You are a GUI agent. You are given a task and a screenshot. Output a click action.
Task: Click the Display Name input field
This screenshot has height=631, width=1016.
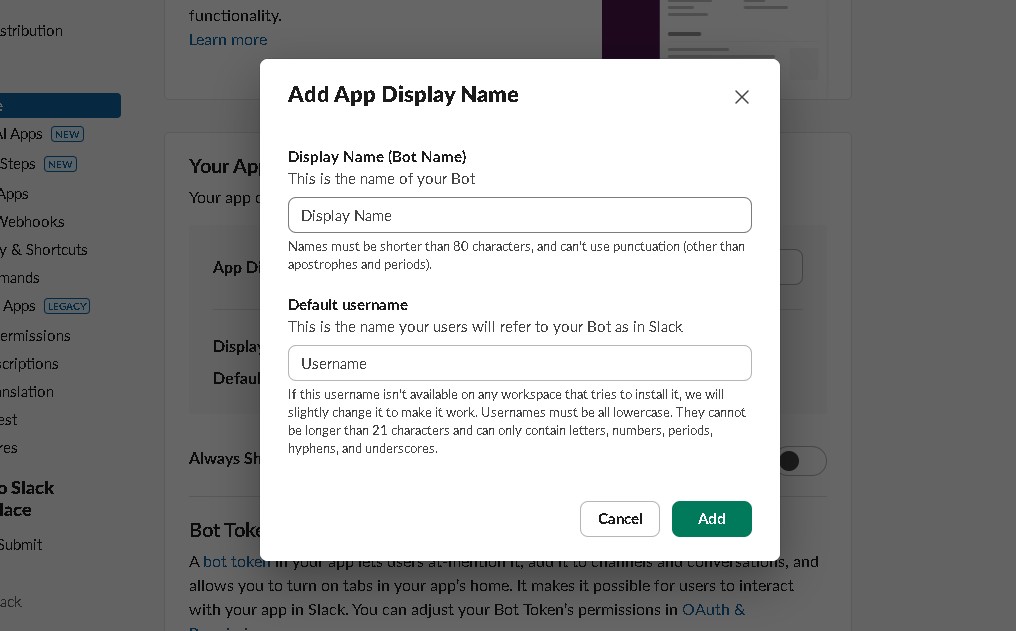(519, 215)
